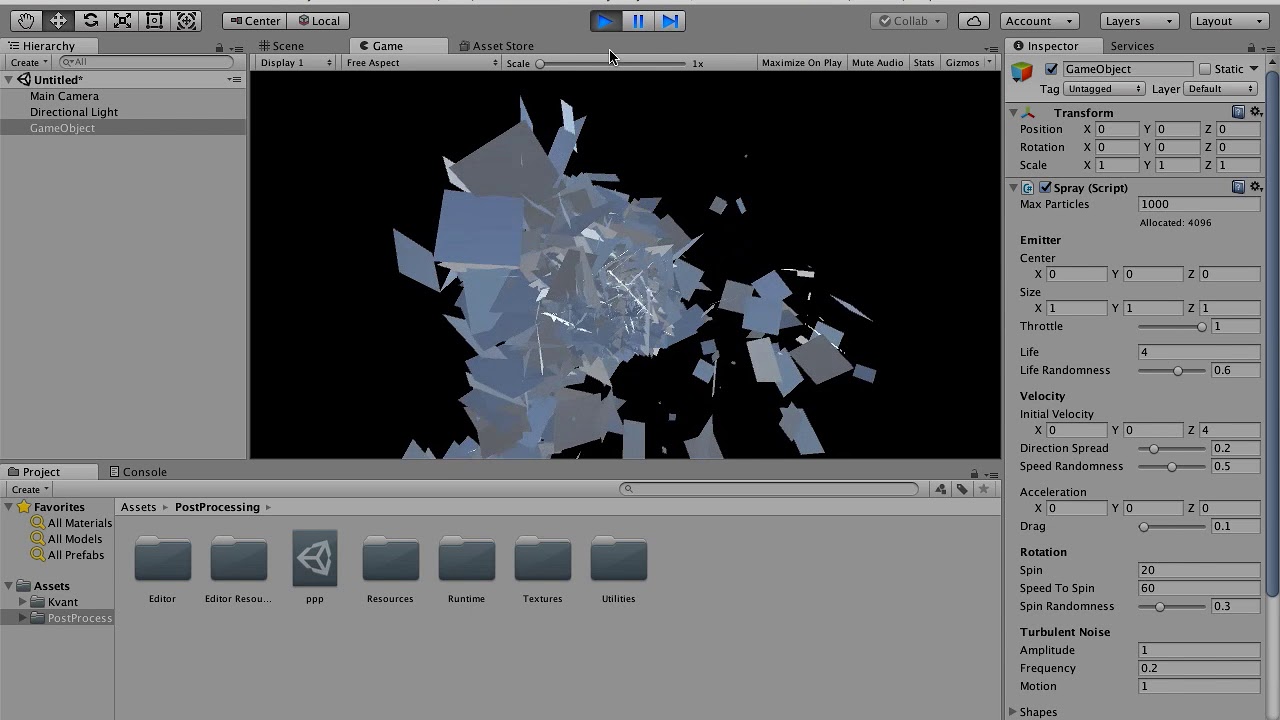Switch to the Console tab
The width and height of the screenshot is (1280, 720).
click(138, 472)
